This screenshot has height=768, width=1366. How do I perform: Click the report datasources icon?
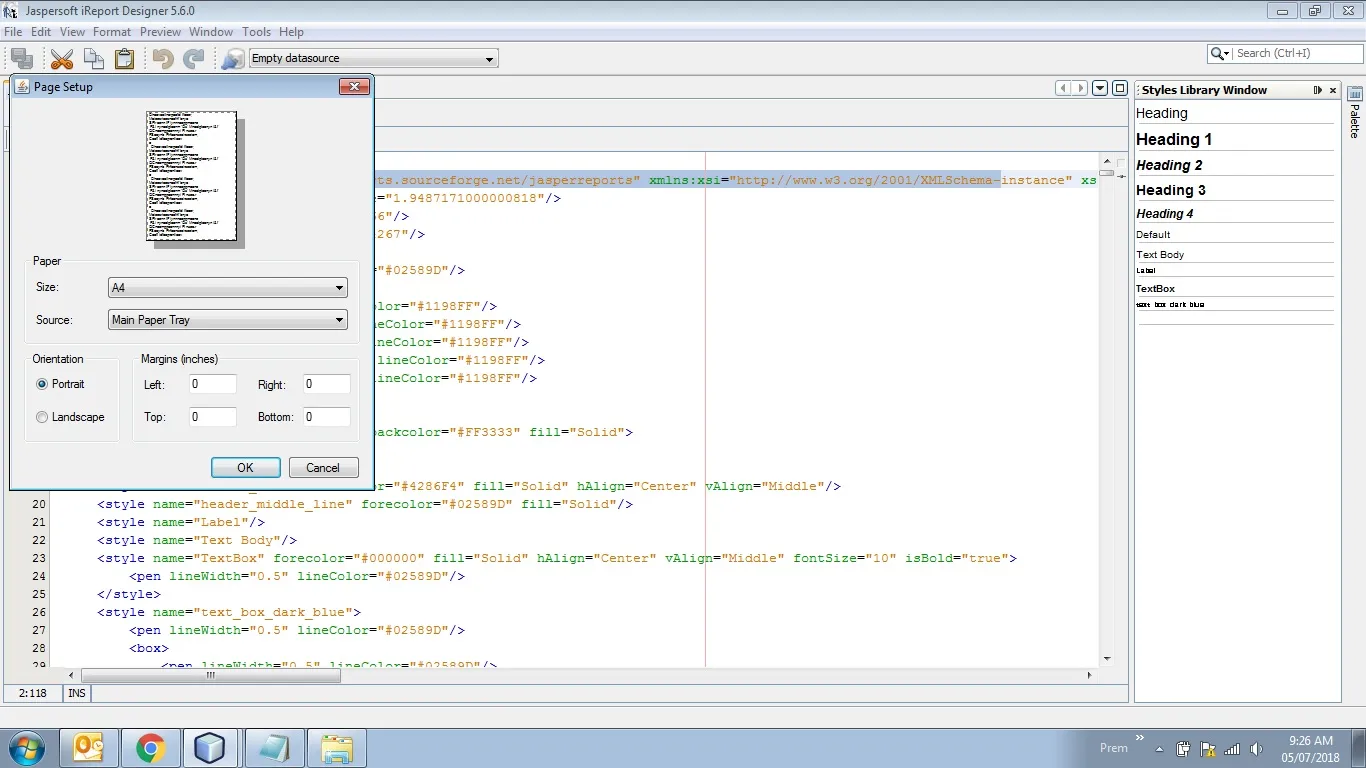(x=232, y=59)
